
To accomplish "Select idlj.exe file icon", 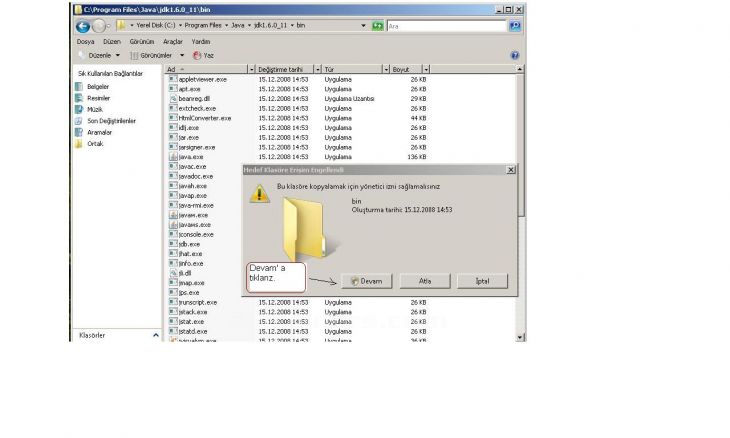I will pyautogui.click(x=173, y=128).
